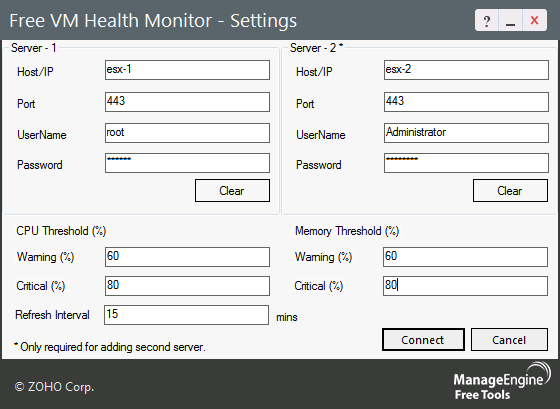
Task: Click the 'Server - 1' group label
Action: coord(34,48)
